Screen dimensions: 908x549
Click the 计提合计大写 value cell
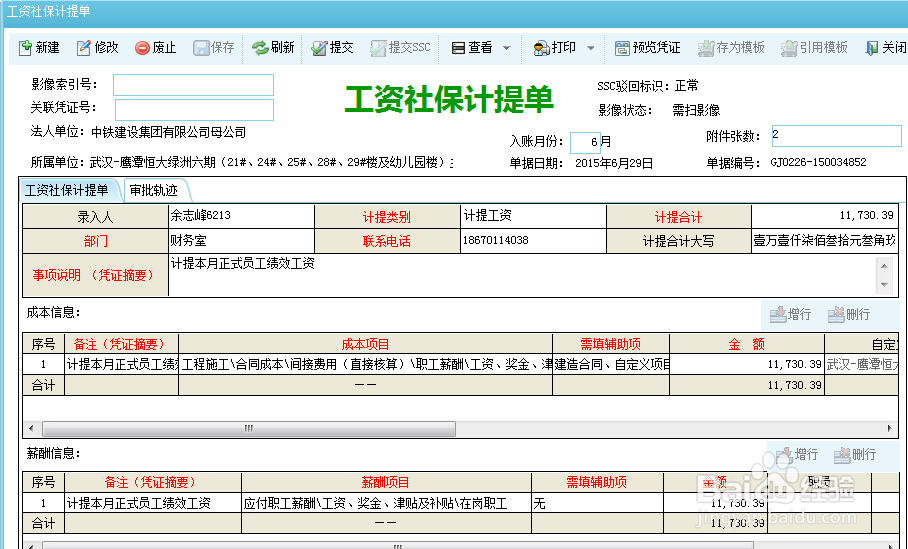pyautogui.click(x=825, y=241)
